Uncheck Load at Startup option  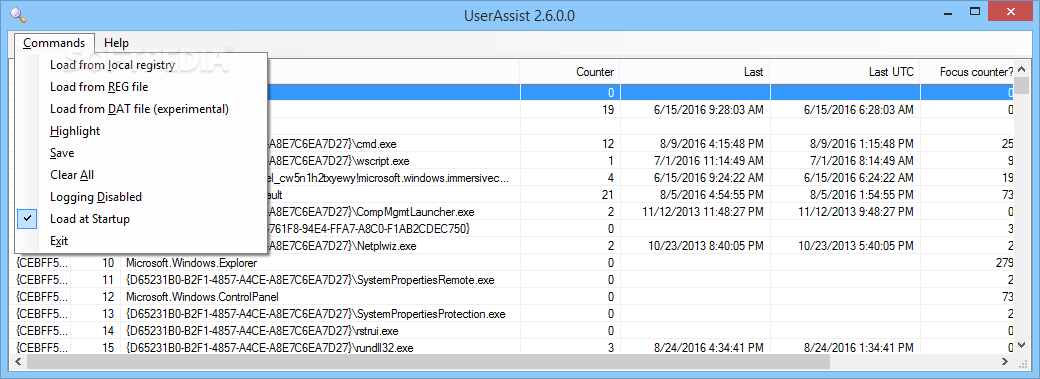(x=141, y=219)
